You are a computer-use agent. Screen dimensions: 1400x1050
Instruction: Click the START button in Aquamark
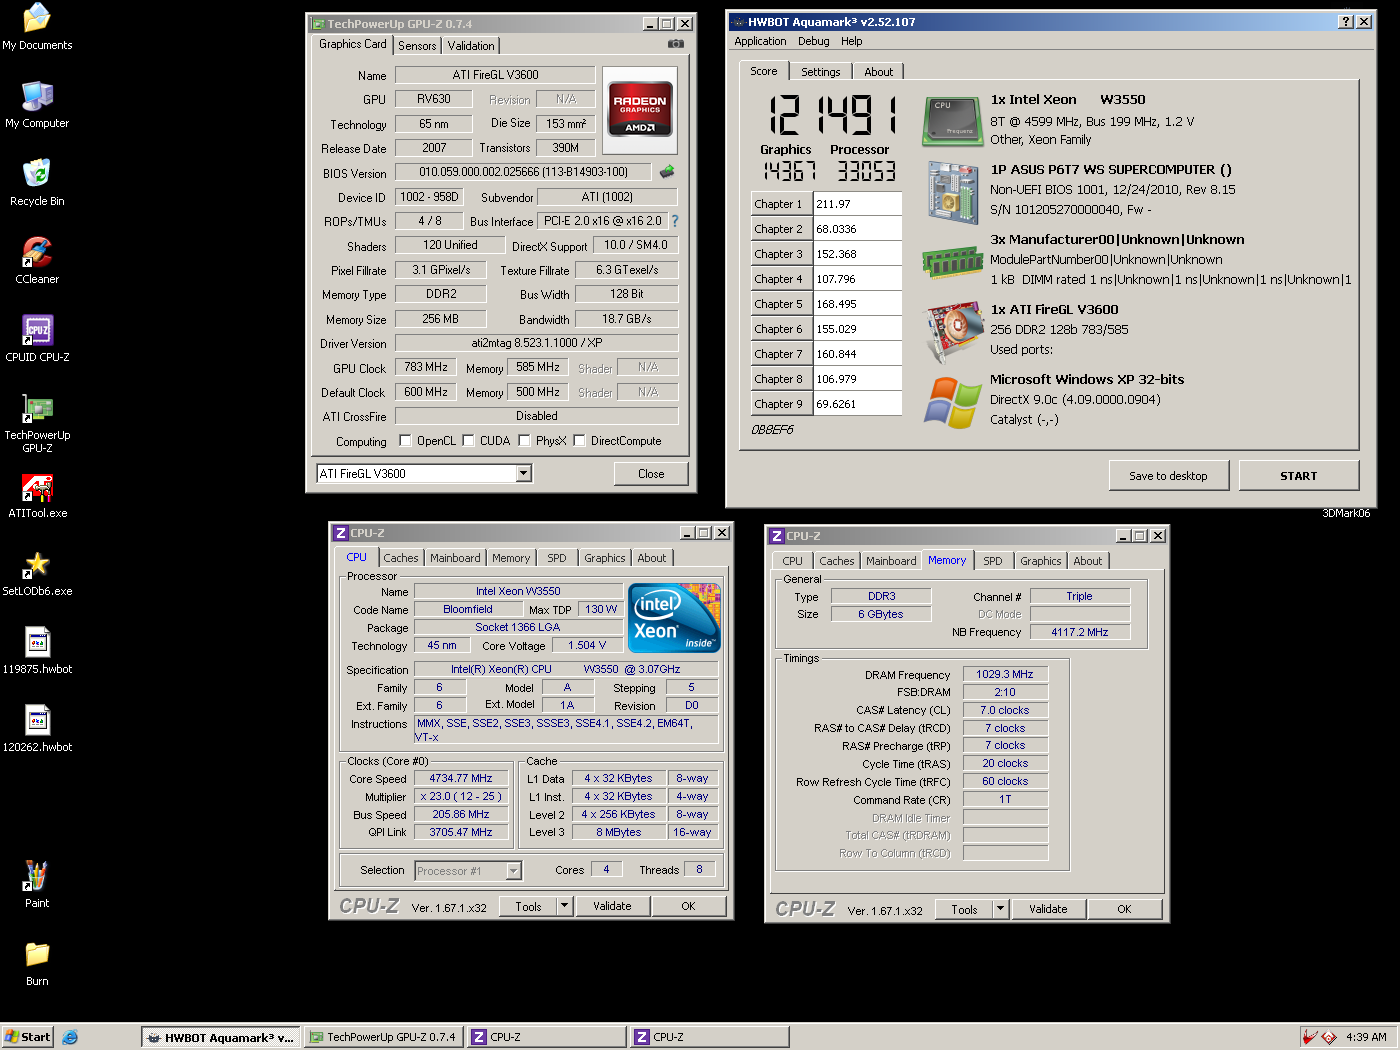(x=1298, y=476)
